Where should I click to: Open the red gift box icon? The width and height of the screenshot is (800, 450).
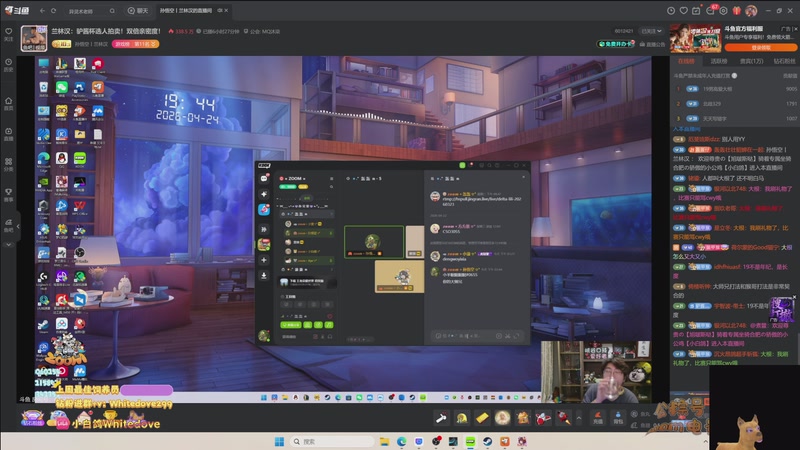(736, 11)
